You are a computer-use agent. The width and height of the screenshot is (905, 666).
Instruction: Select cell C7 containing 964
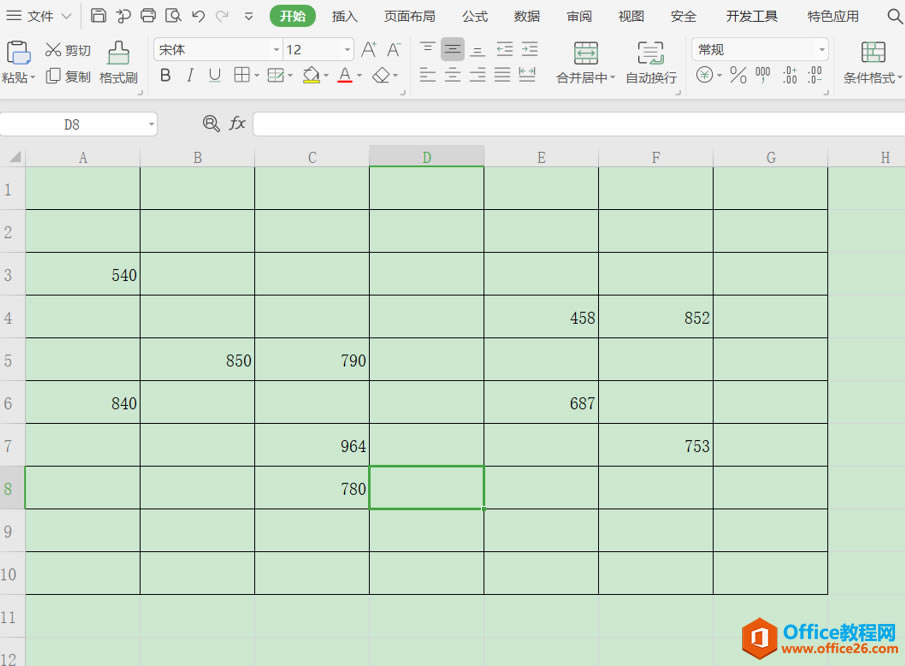pos(312,446)
